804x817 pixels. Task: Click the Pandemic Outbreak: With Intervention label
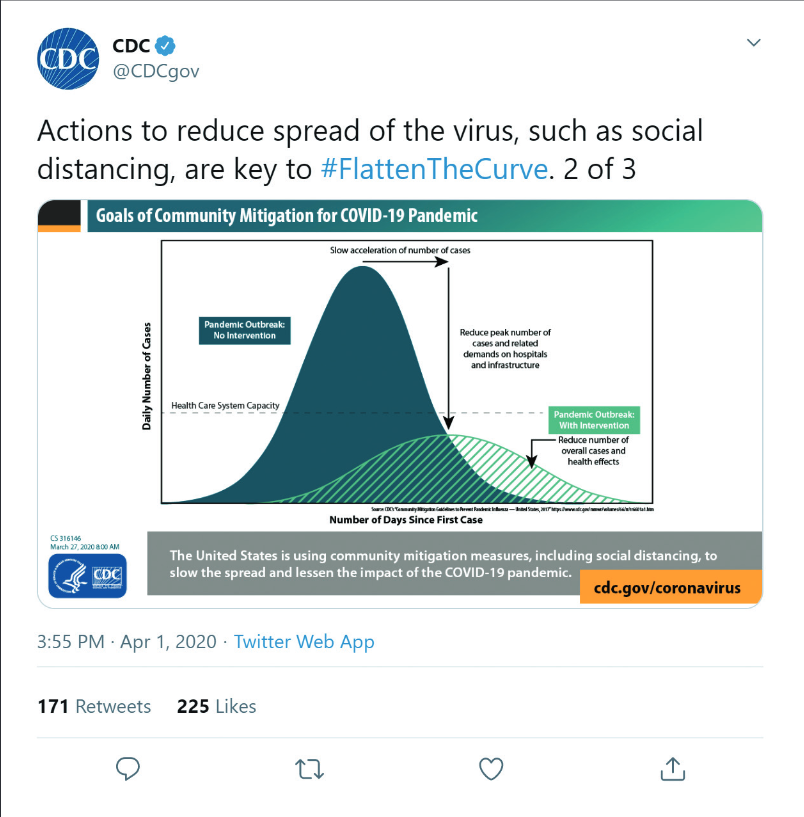point(594,420)
